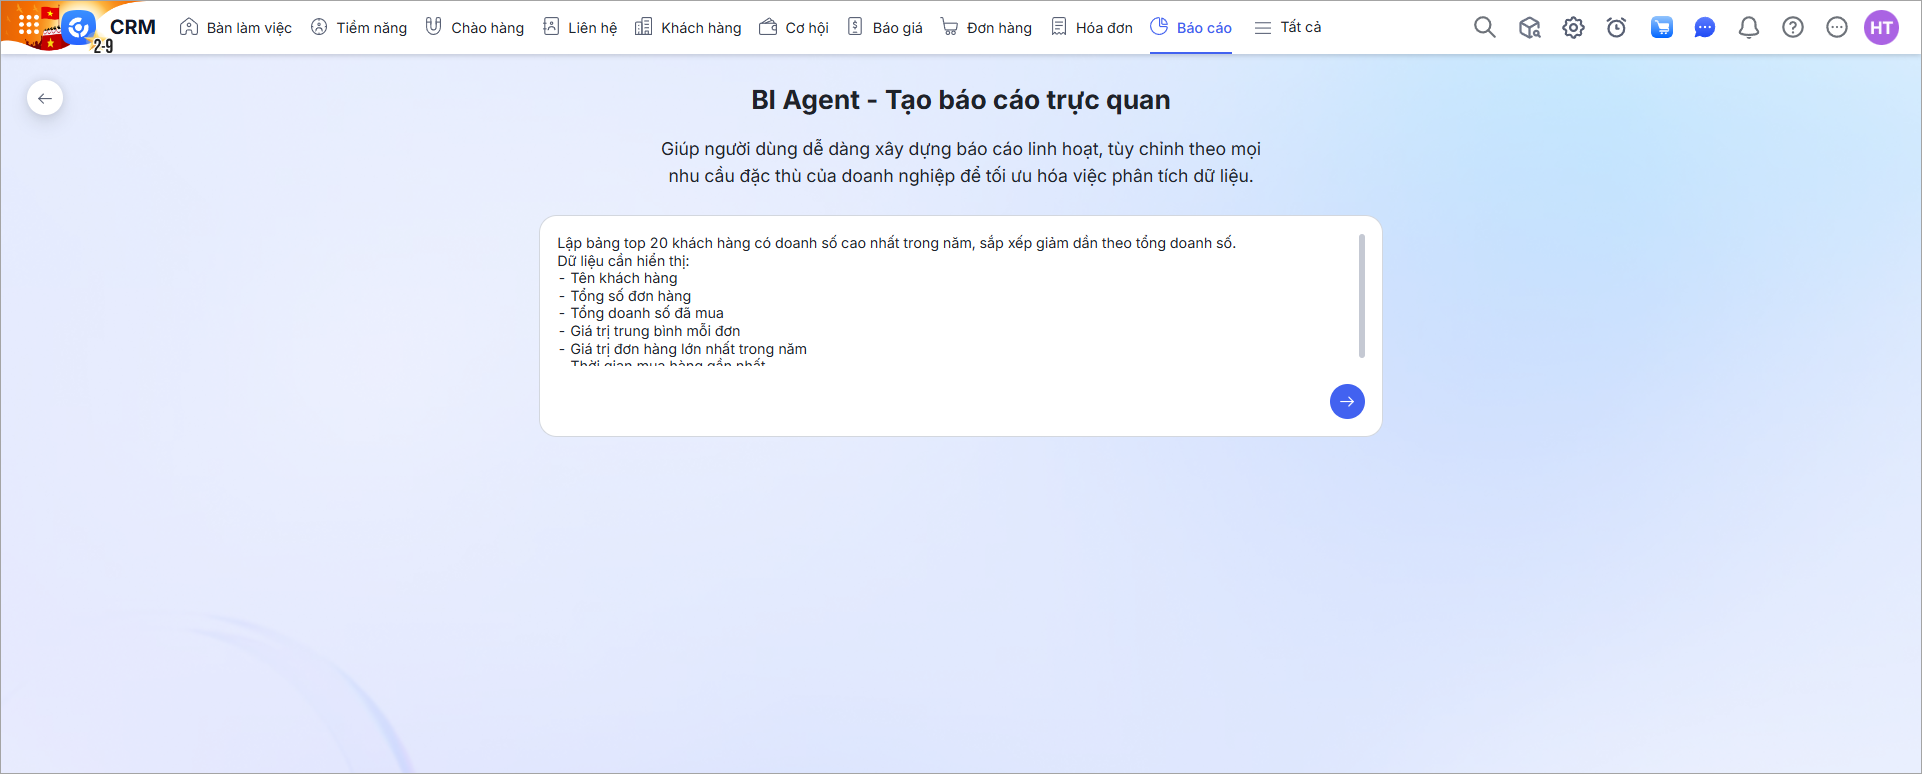This screenshot has height=774, width=1922.
Task: Select the Báo cáo tab
Action: [x=1191, y=28]
